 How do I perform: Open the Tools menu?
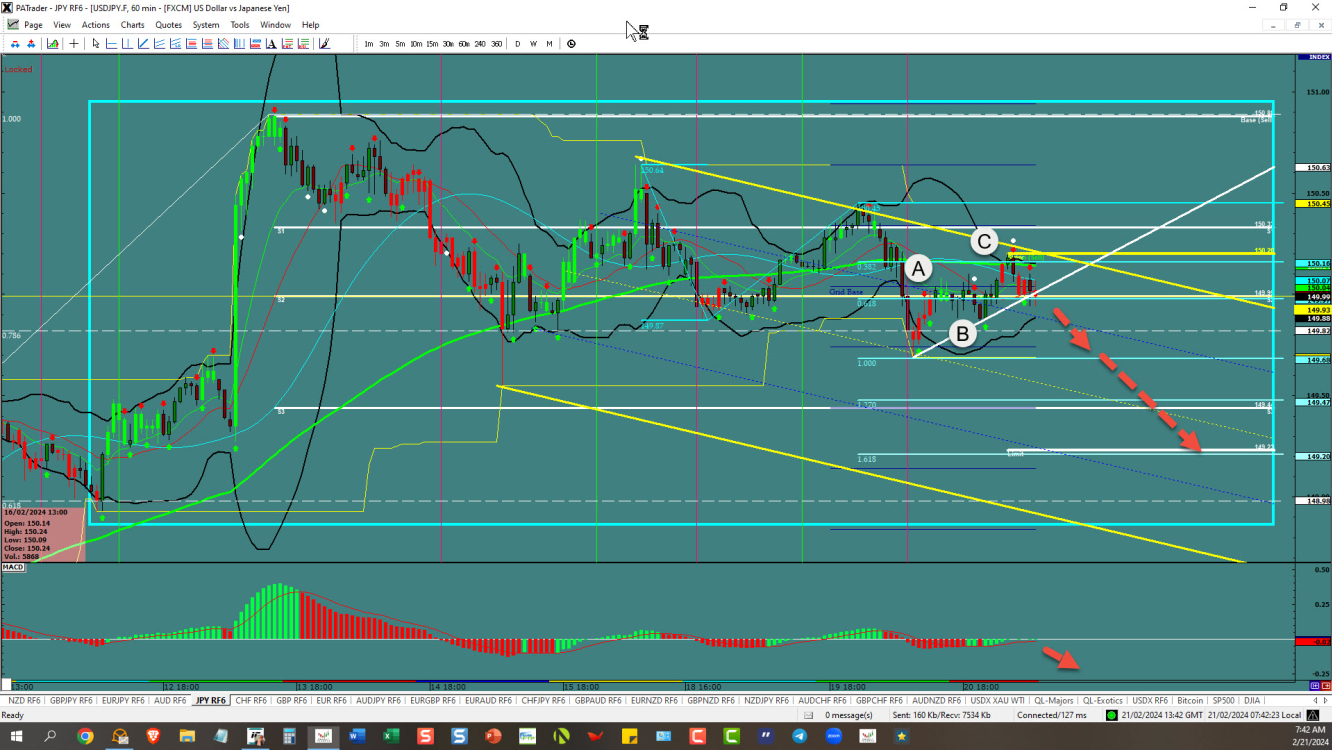pyautogui.click(x=240, y=24)
